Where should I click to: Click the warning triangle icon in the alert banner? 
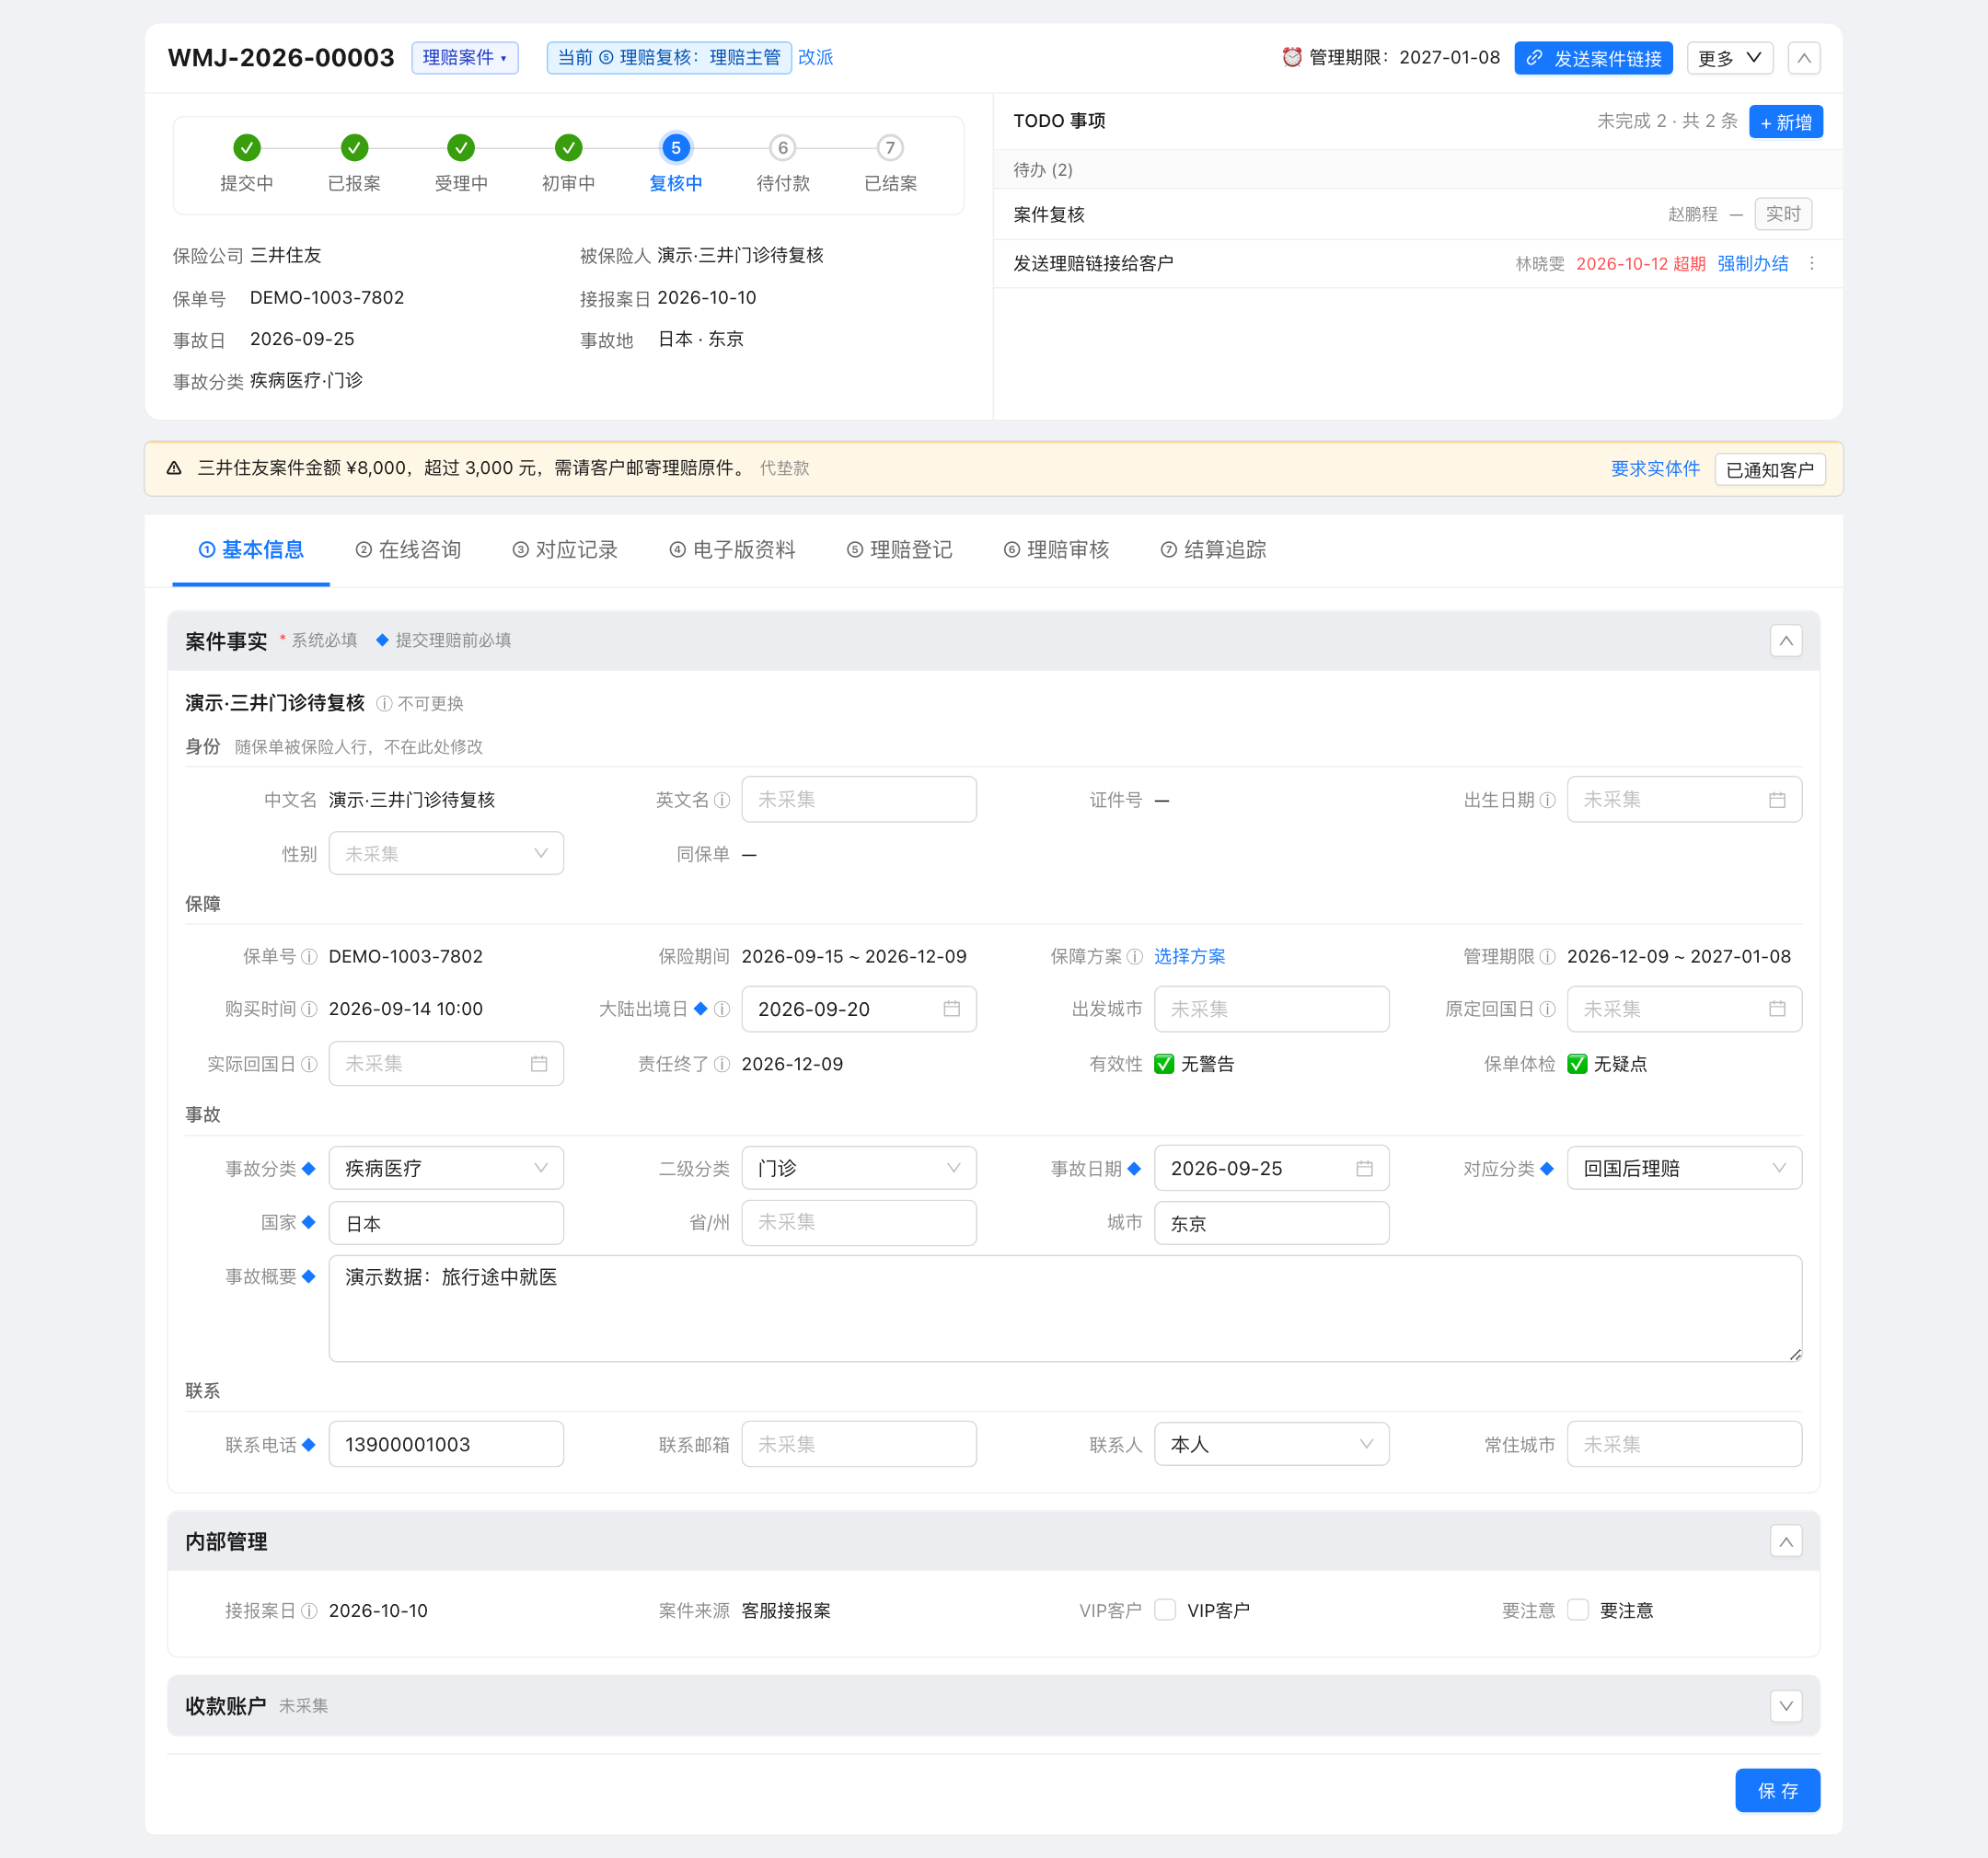point(174,468)
